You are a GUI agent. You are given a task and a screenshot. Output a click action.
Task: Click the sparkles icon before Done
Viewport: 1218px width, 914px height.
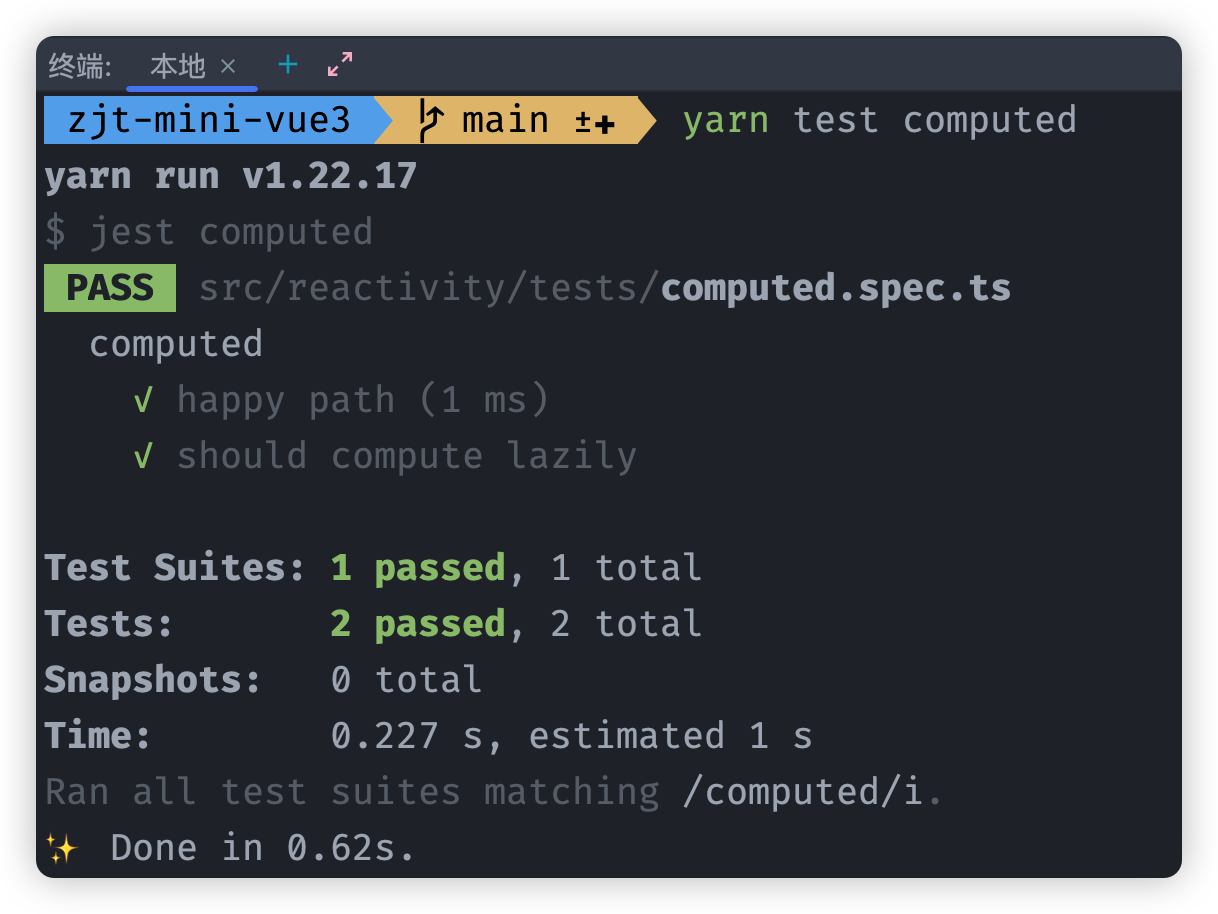[62, 849]
